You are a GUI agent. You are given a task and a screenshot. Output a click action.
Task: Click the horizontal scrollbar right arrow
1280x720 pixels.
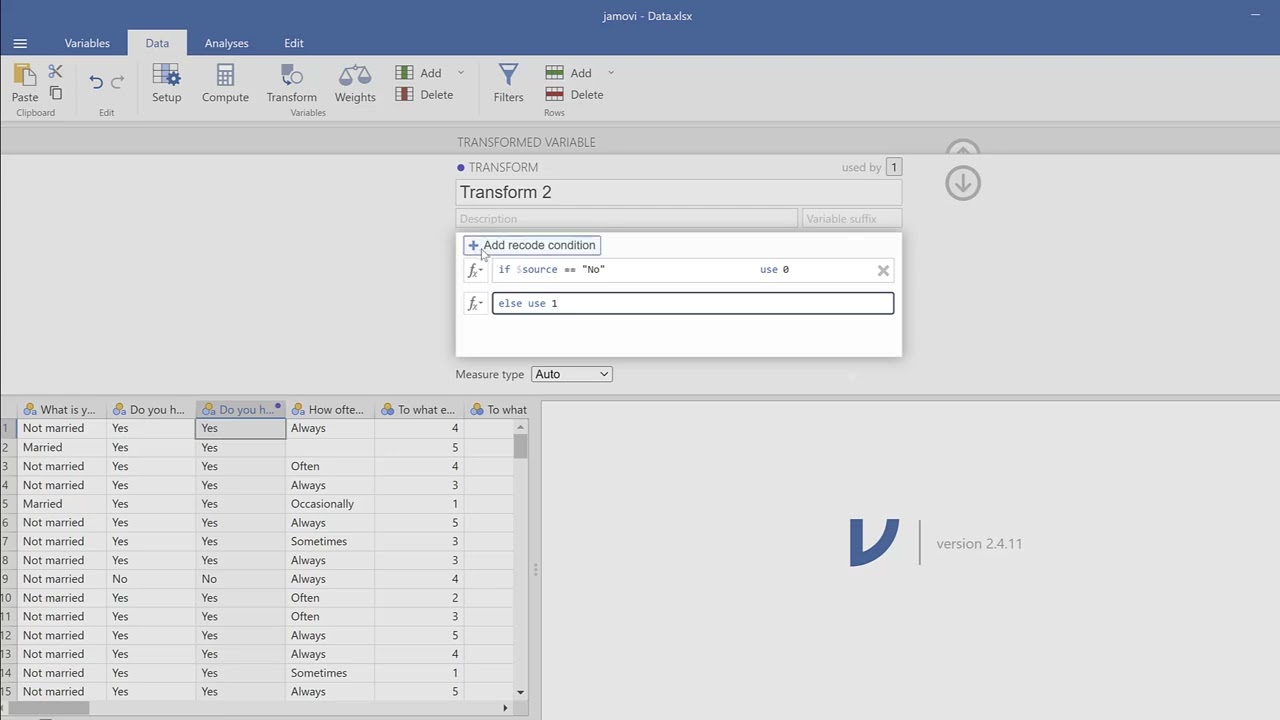pyautogui.click(x=505, y=708)
